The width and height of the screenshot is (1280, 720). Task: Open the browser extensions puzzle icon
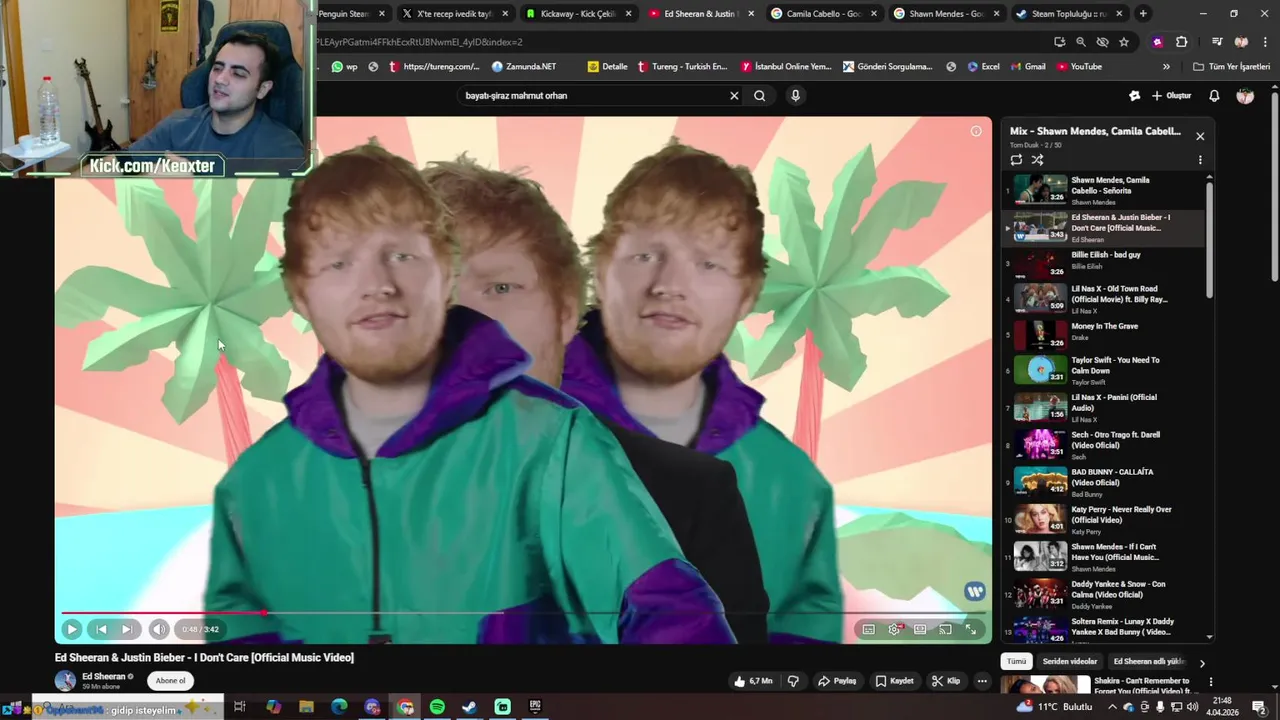point(1181,42)
